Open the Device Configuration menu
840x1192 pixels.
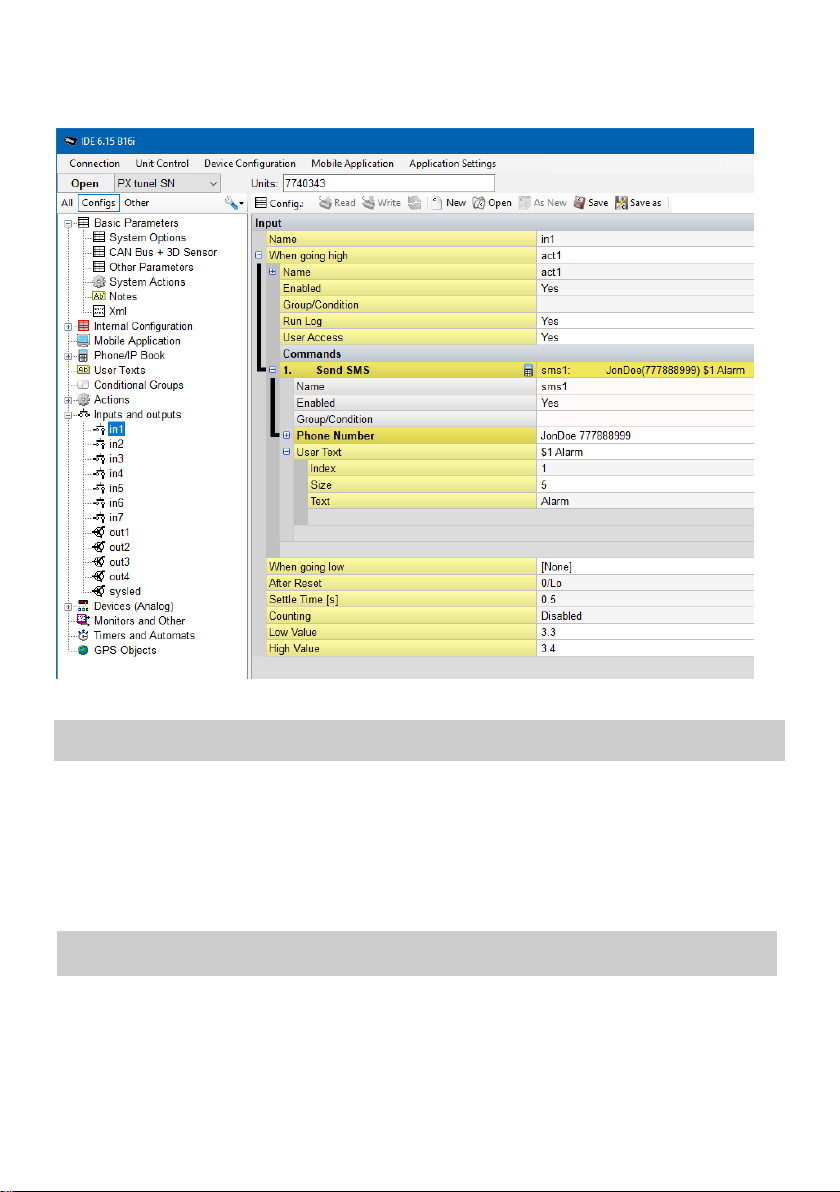click(x=249, y=163)
